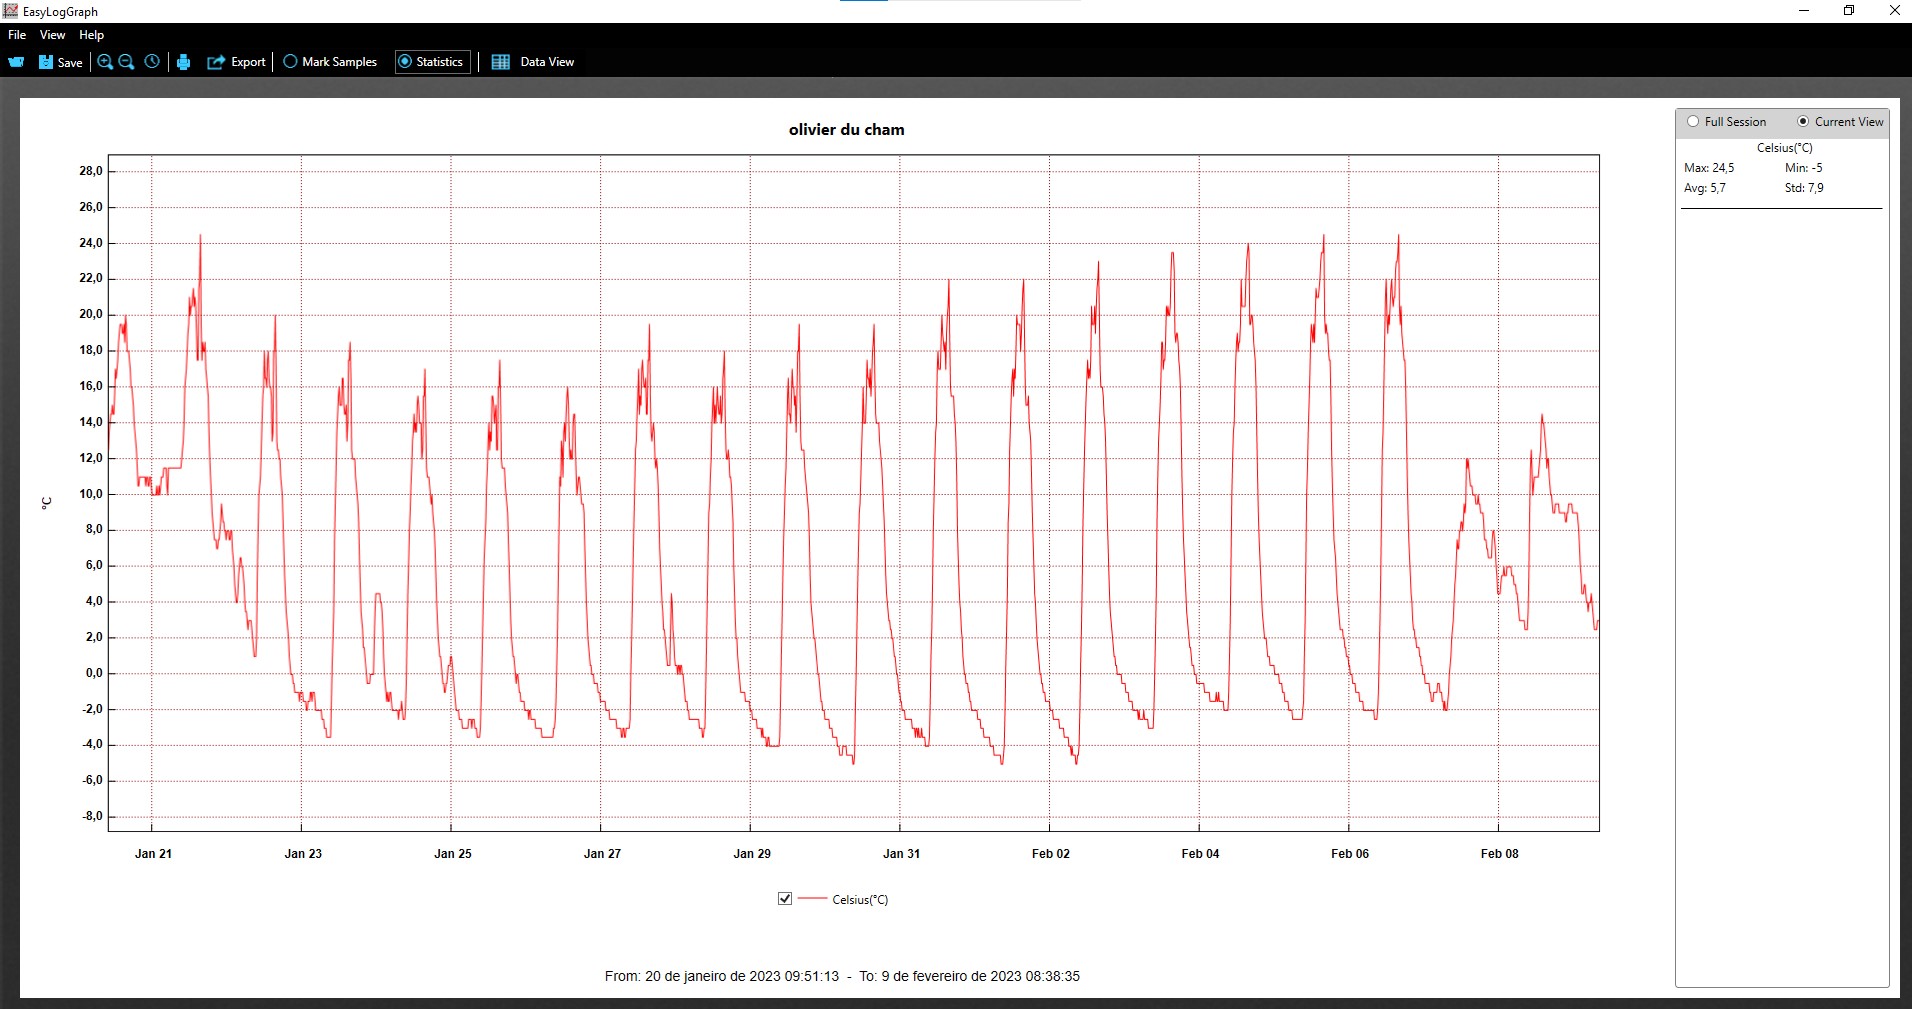Image resolution: width=1912 pixels, height=1009 pixels.
Task: Restore down the EasyLogGraph window
Action: coord(1849,11)
